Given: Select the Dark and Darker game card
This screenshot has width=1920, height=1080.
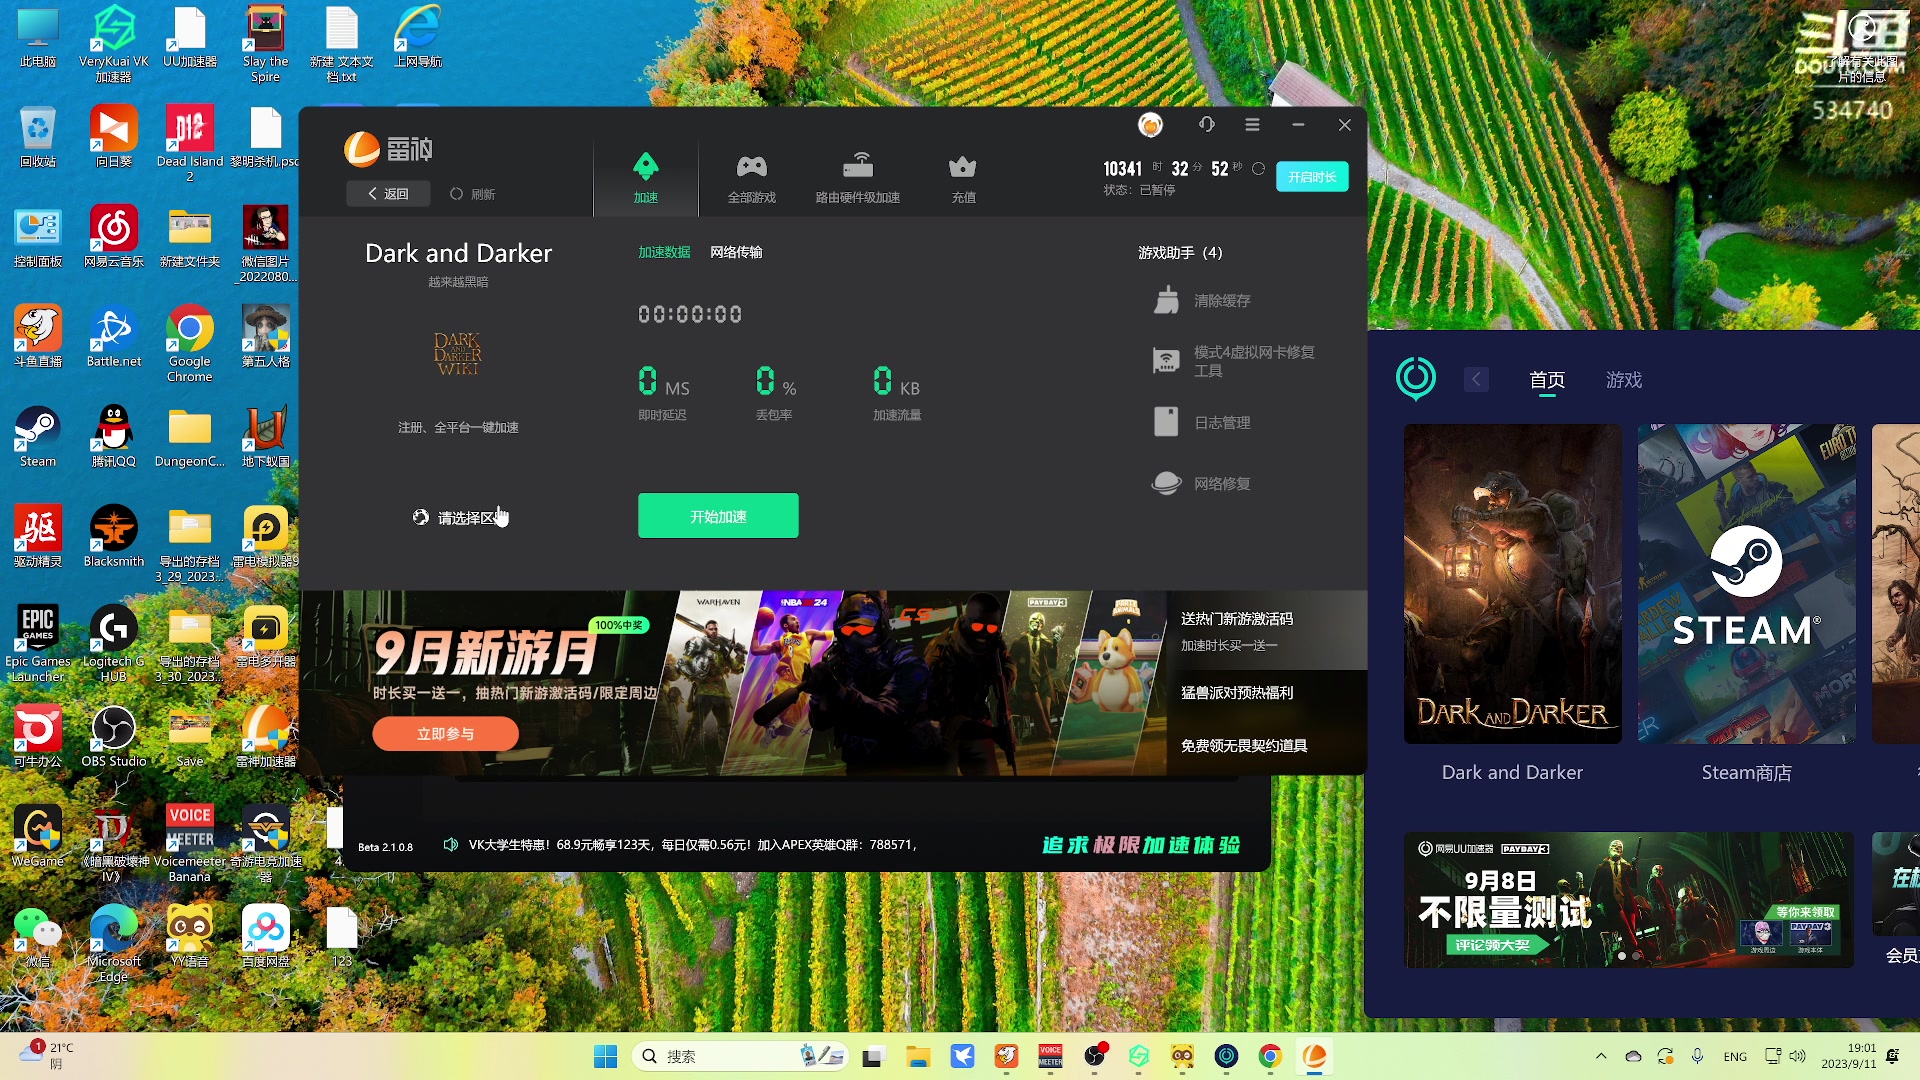Looking at the screenshot, I should (x=1512, y=584).
